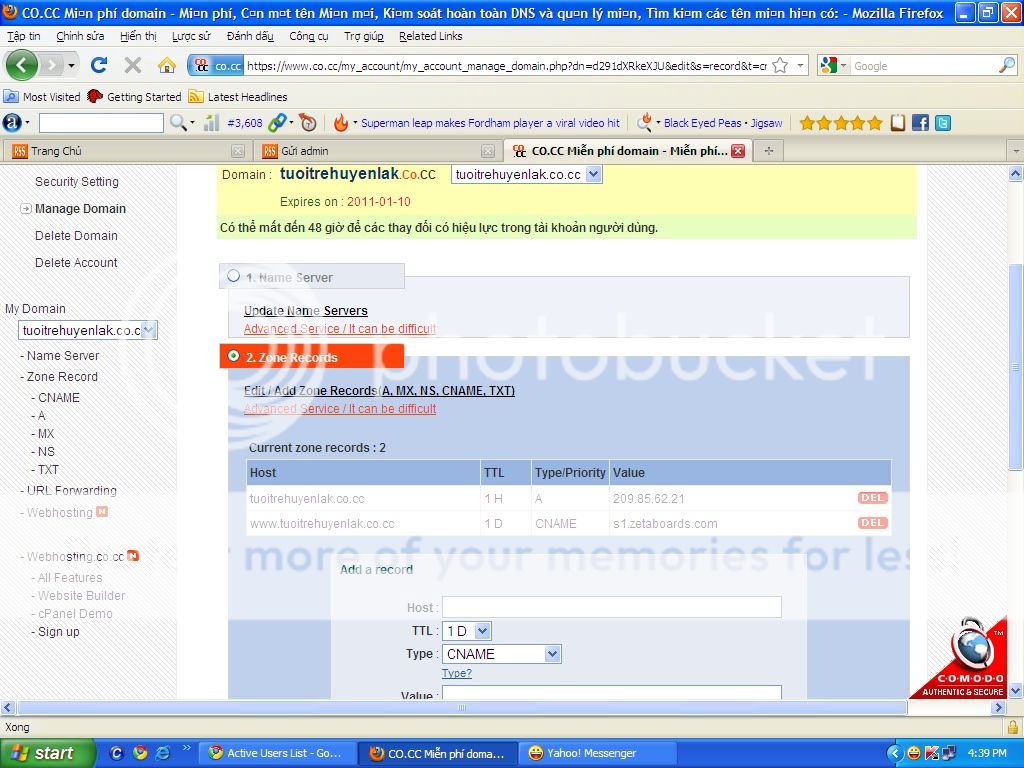This screenshot has width=1024, height=768.
Task: Open the domain selector dropdown at top
Action: pos(526,174)
